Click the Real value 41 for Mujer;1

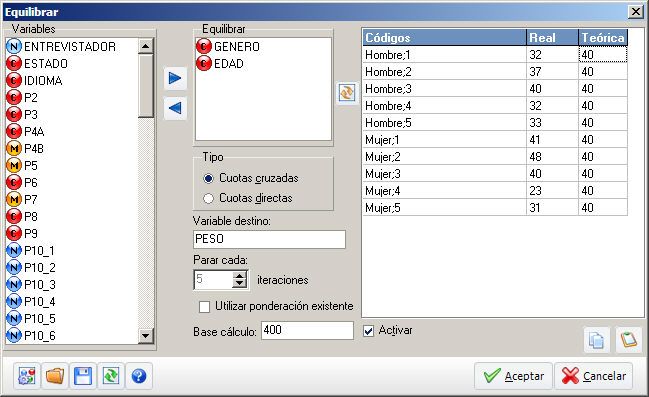552,140
